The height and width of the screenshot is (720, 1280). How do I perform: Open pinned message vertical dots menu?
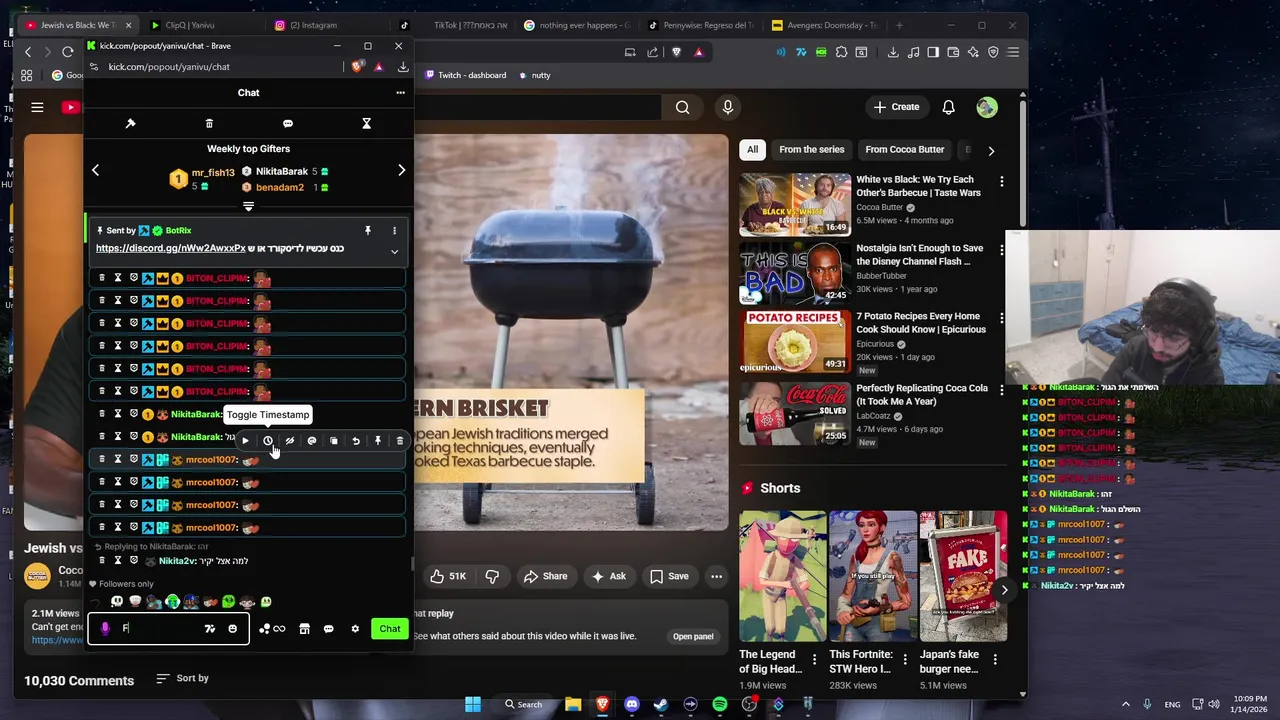pyautogui.click(x=394, y=231)
